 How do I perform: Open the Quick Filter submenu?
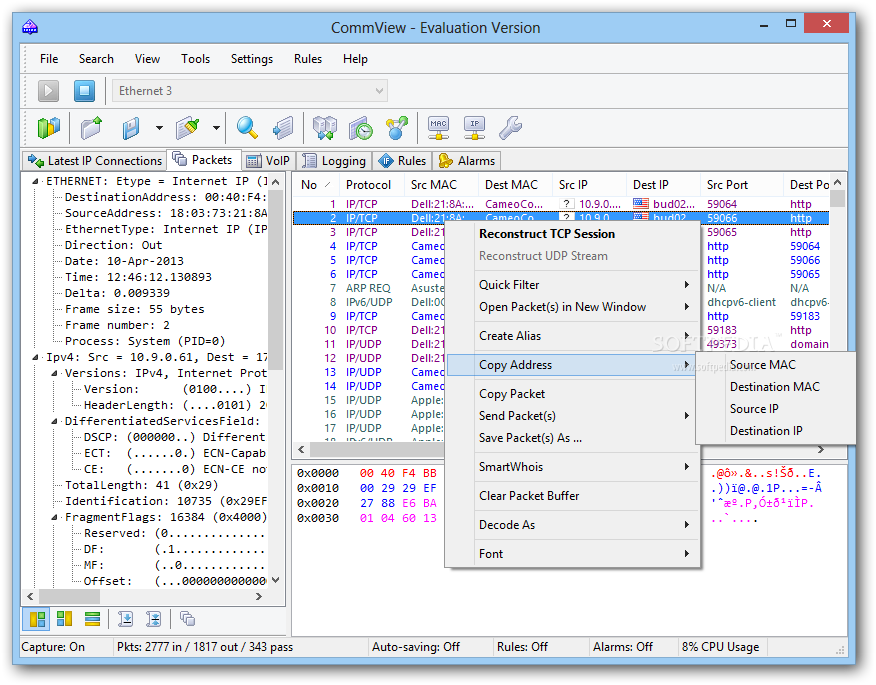click(x=573, y=285)
